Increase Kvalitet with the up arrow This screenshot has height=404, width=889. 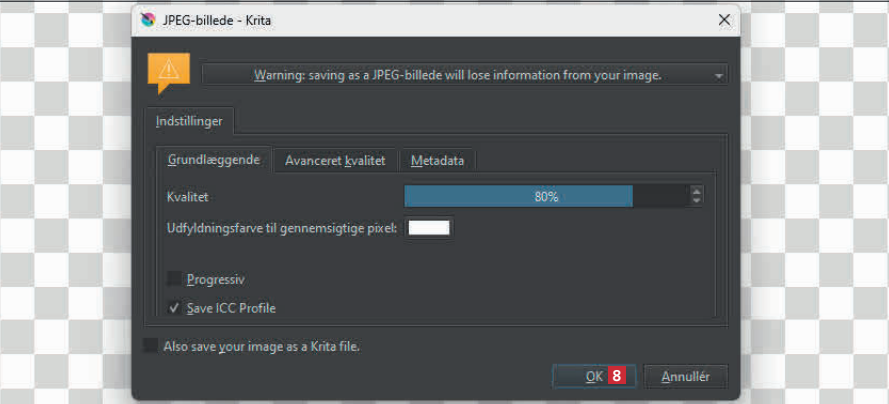tap(697, 192)
